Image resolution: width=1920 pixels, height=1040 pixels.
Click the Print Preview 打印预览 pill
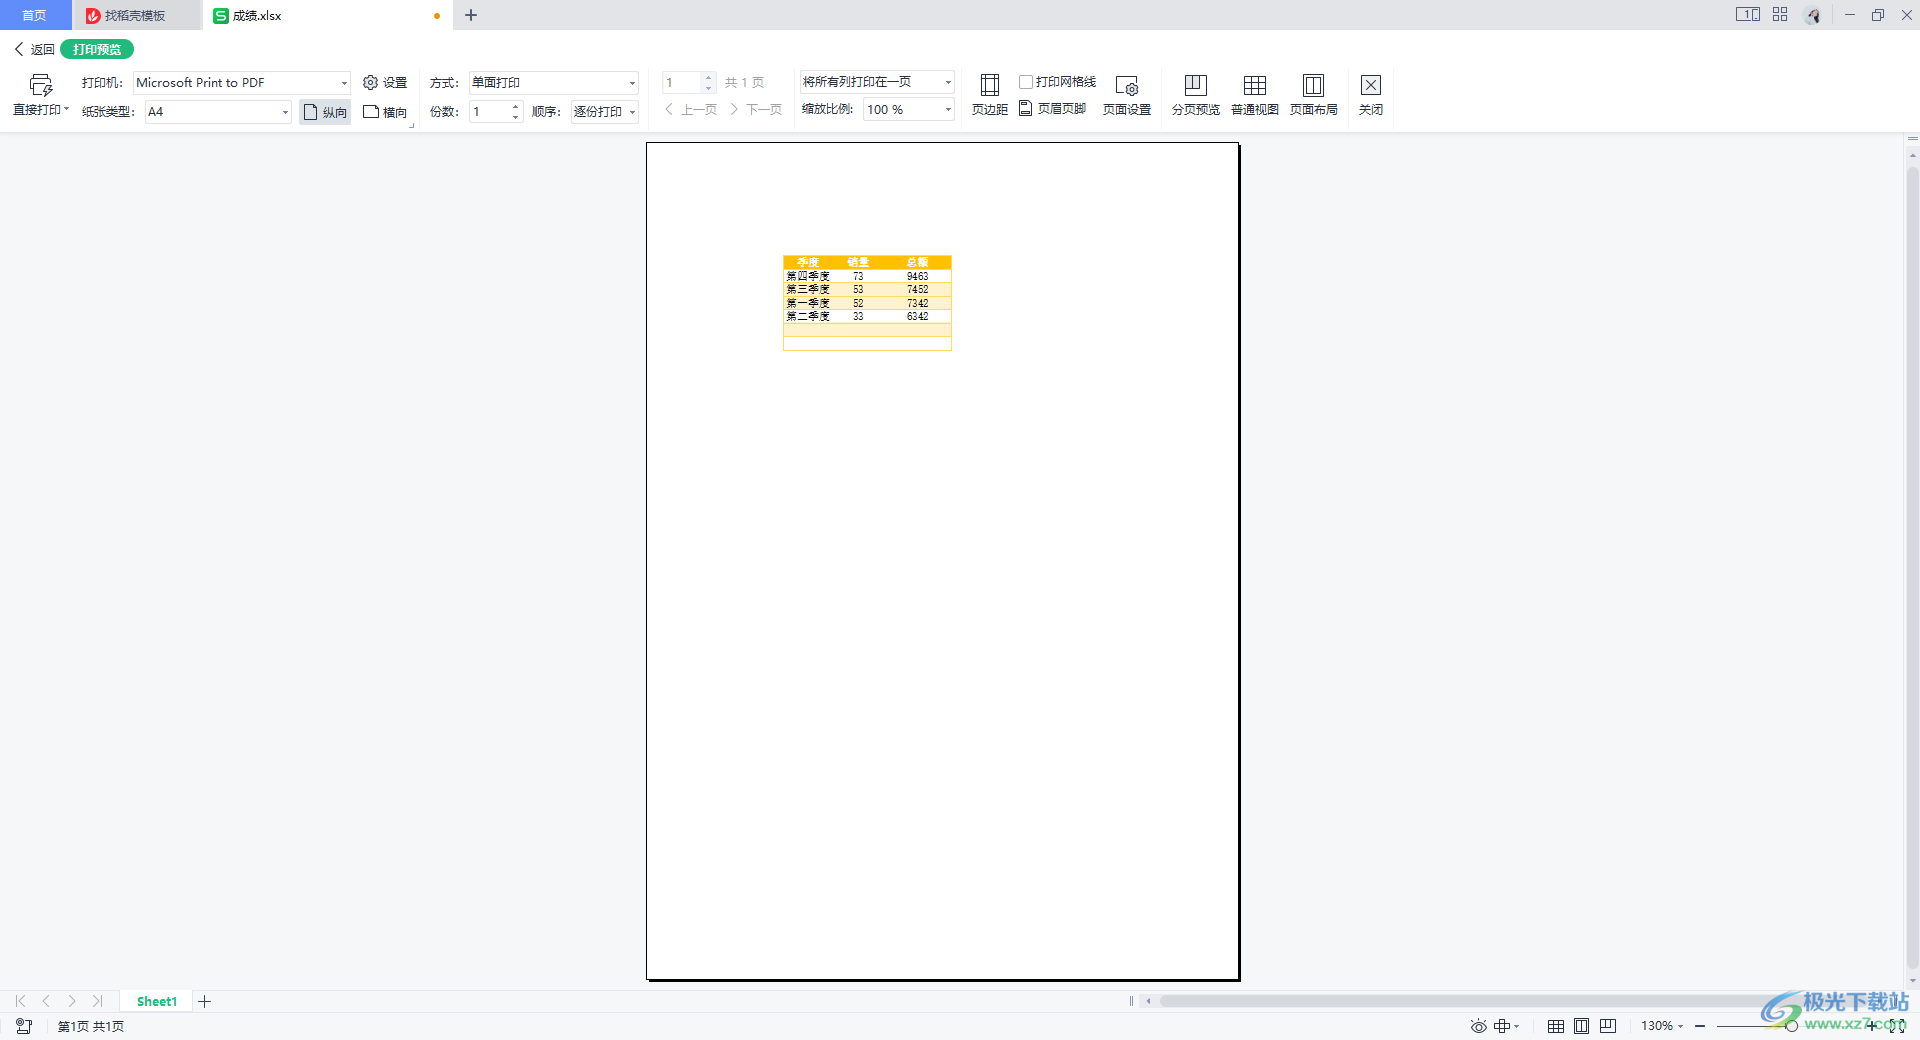click(x=97, y=49)
